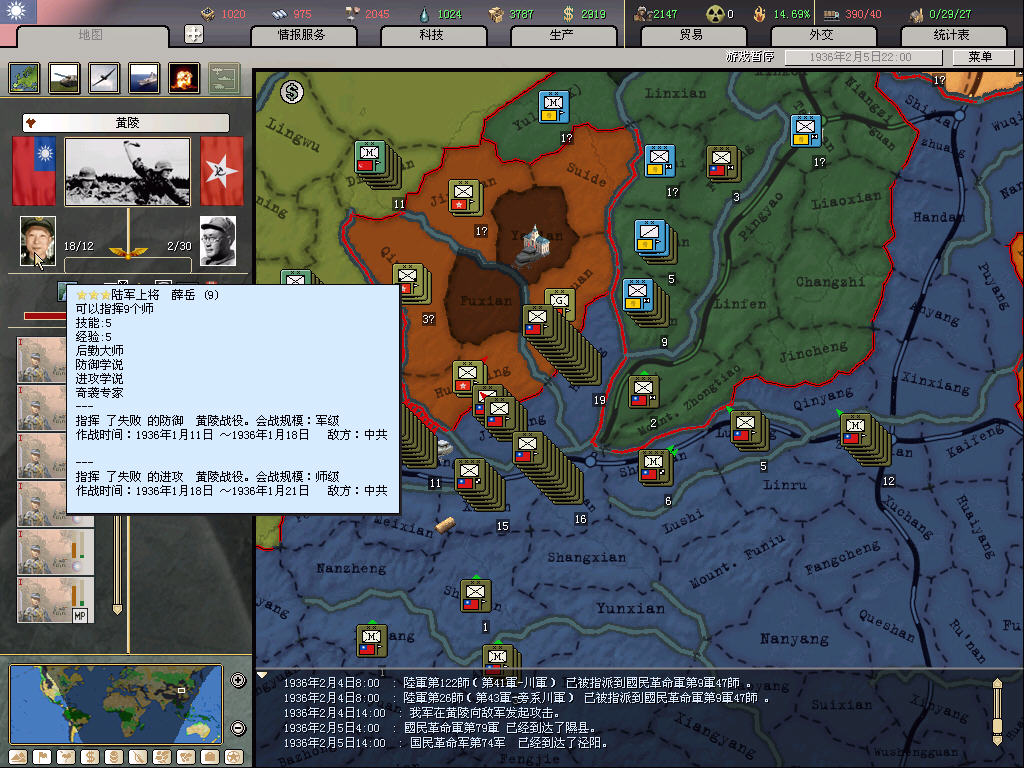The height and width of the screenshot is (768, 1024).
Task: Click the nuclear explosion icon
Action: (183, 78)
